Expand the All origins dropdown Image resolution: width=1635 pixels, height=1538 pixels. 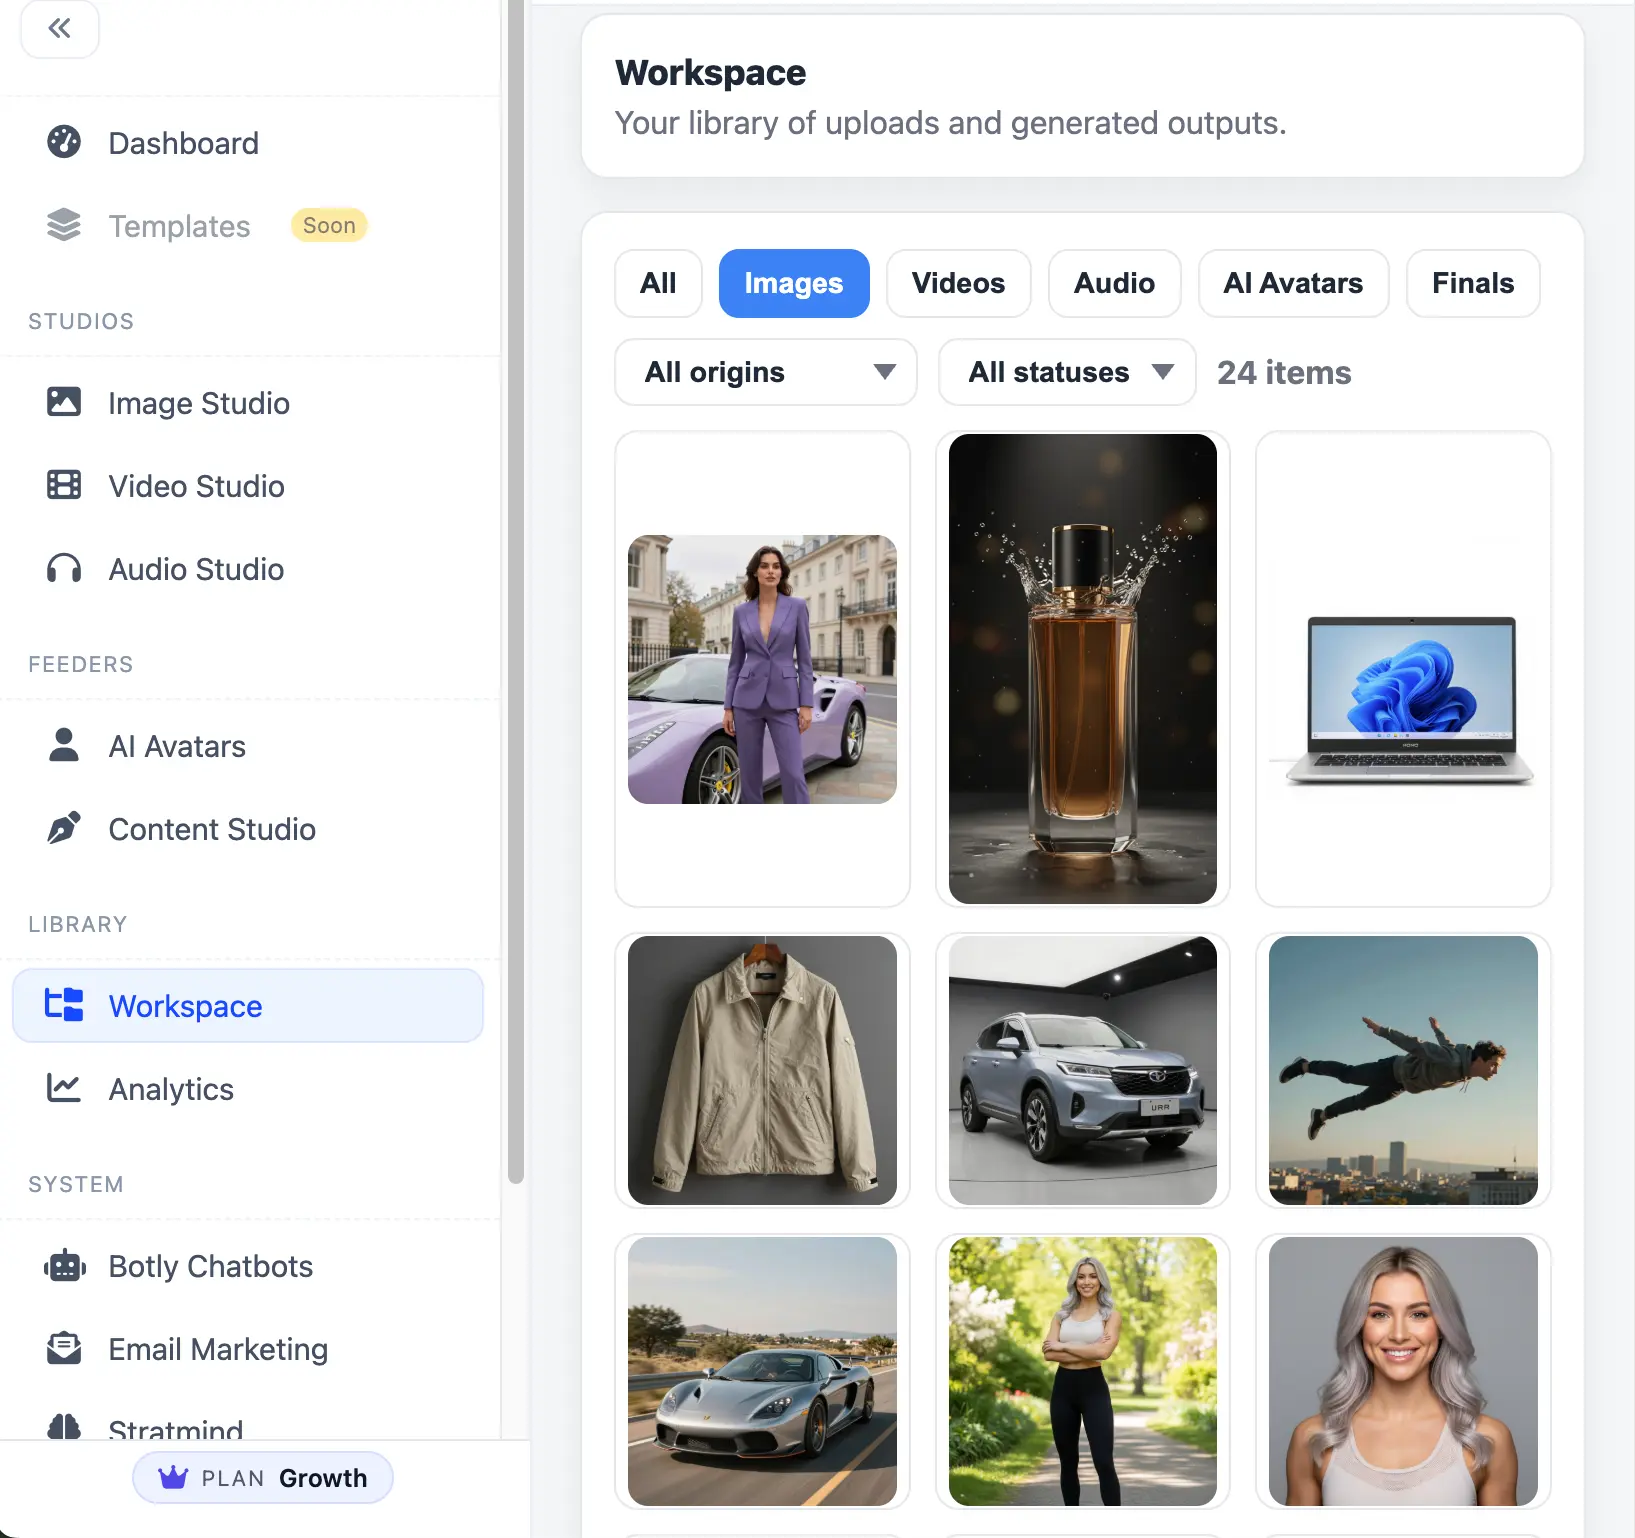(765, 372)
